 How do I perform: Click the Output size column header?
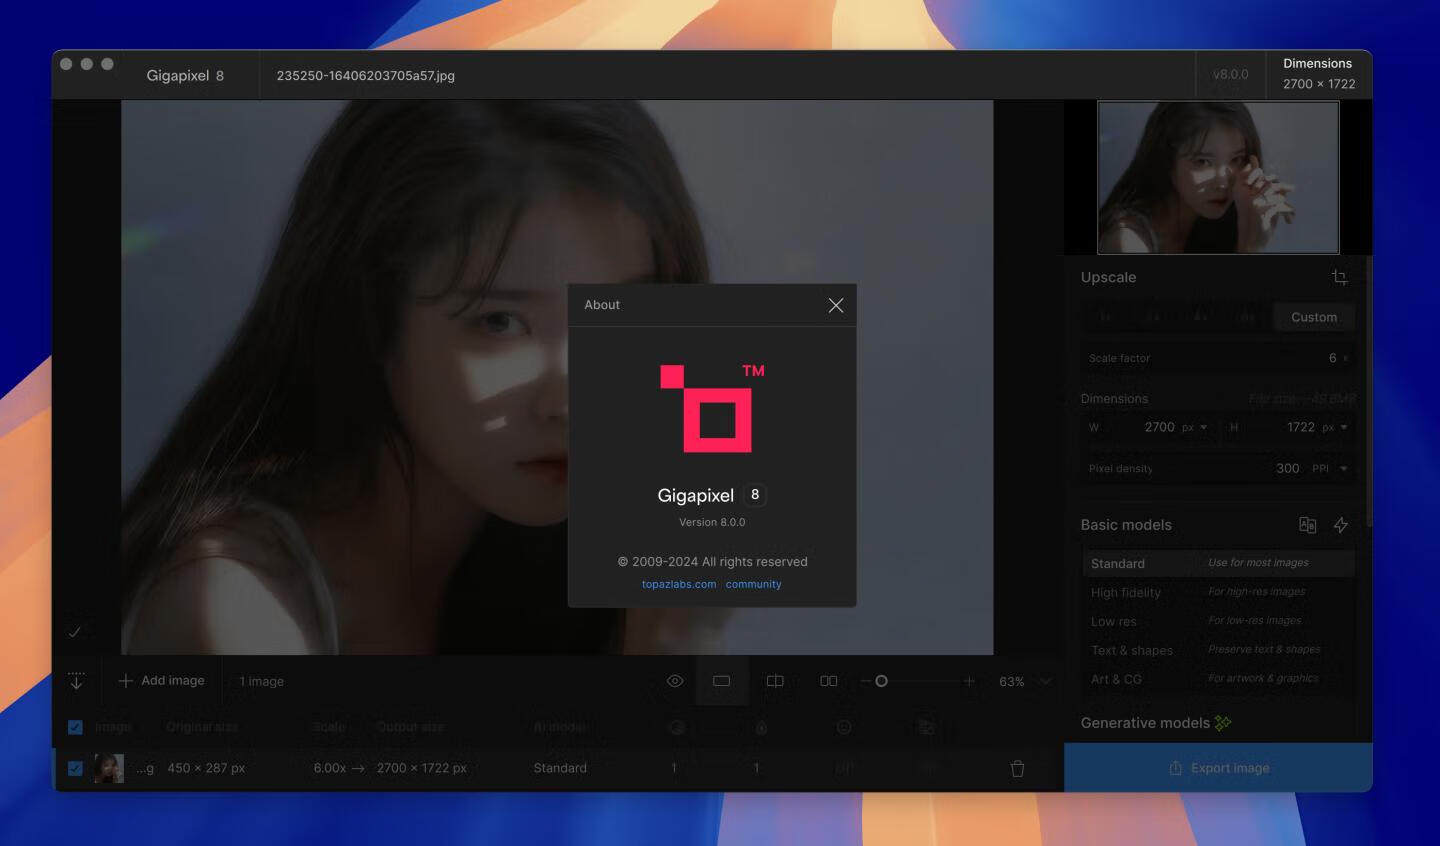click(410, 727)
